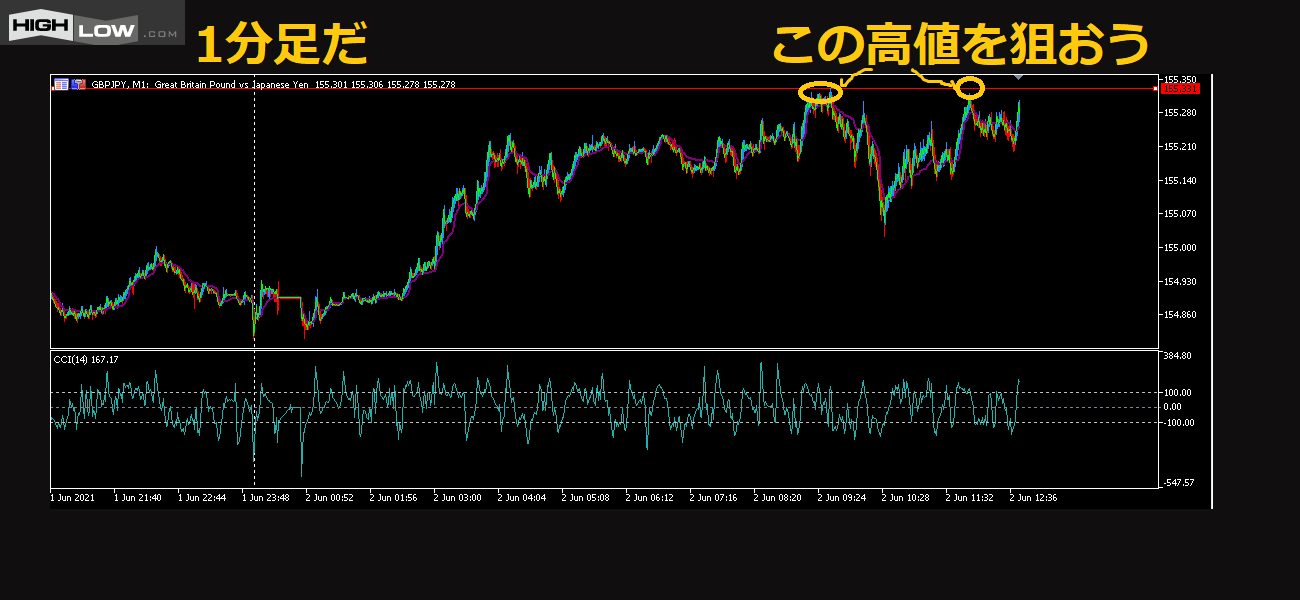Click the square handle on the red line
1300x600 pixels.
click(x=1156, y=89)
